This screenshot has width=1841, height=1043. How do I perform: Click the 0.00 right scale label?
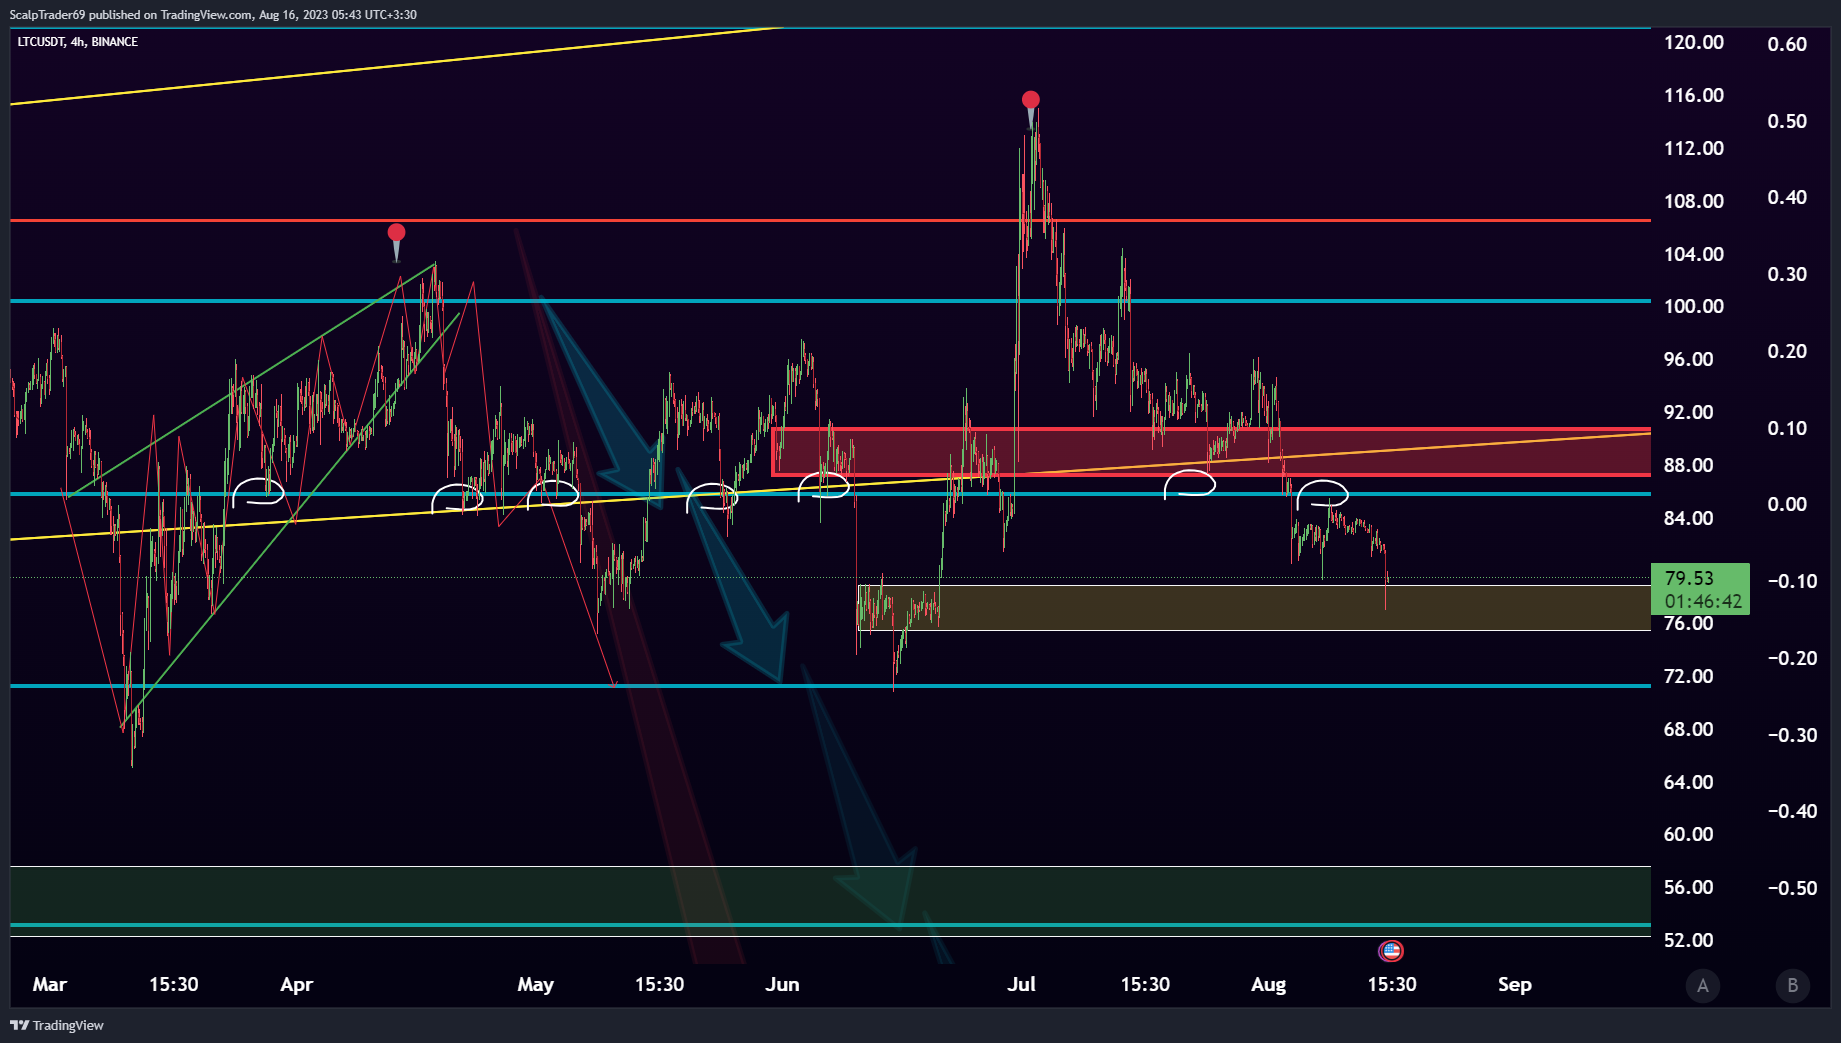point(1787,504)
